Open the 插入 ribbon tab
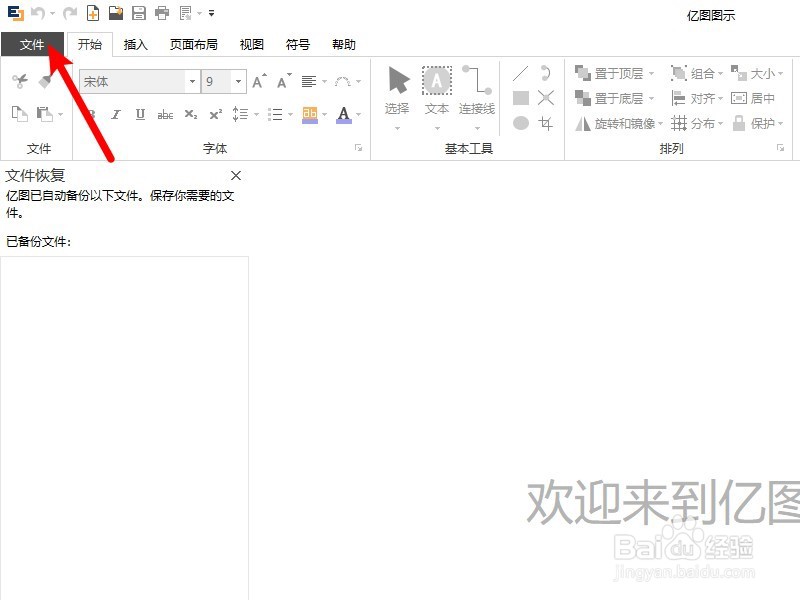800x600 pixels. 136,44
